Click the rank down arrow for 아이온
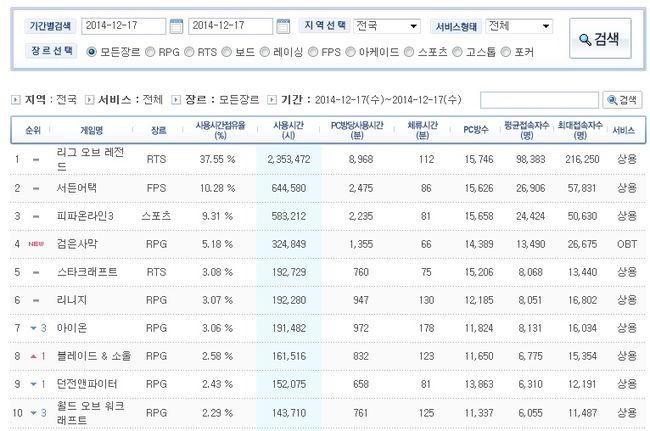Screen dimensions: 650x431 pyautogui.click(x=35, y=327)
